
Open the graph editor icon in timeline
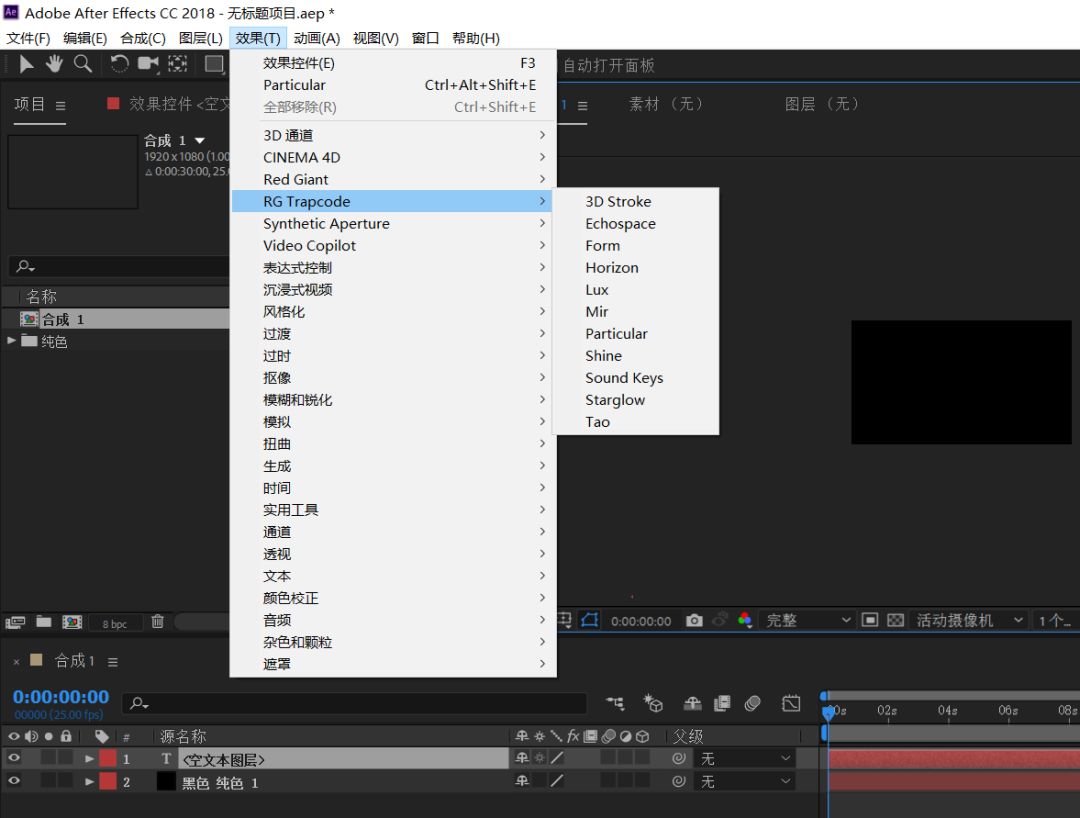click(791, 703)
